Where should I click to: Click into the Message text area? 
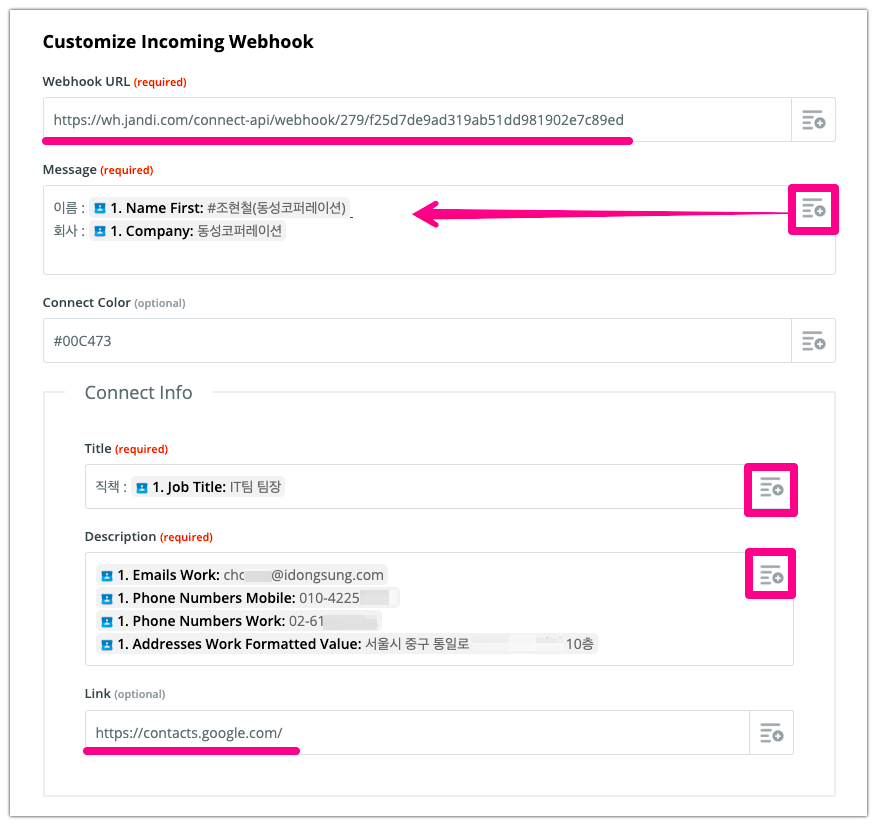[x=500, y=255]
